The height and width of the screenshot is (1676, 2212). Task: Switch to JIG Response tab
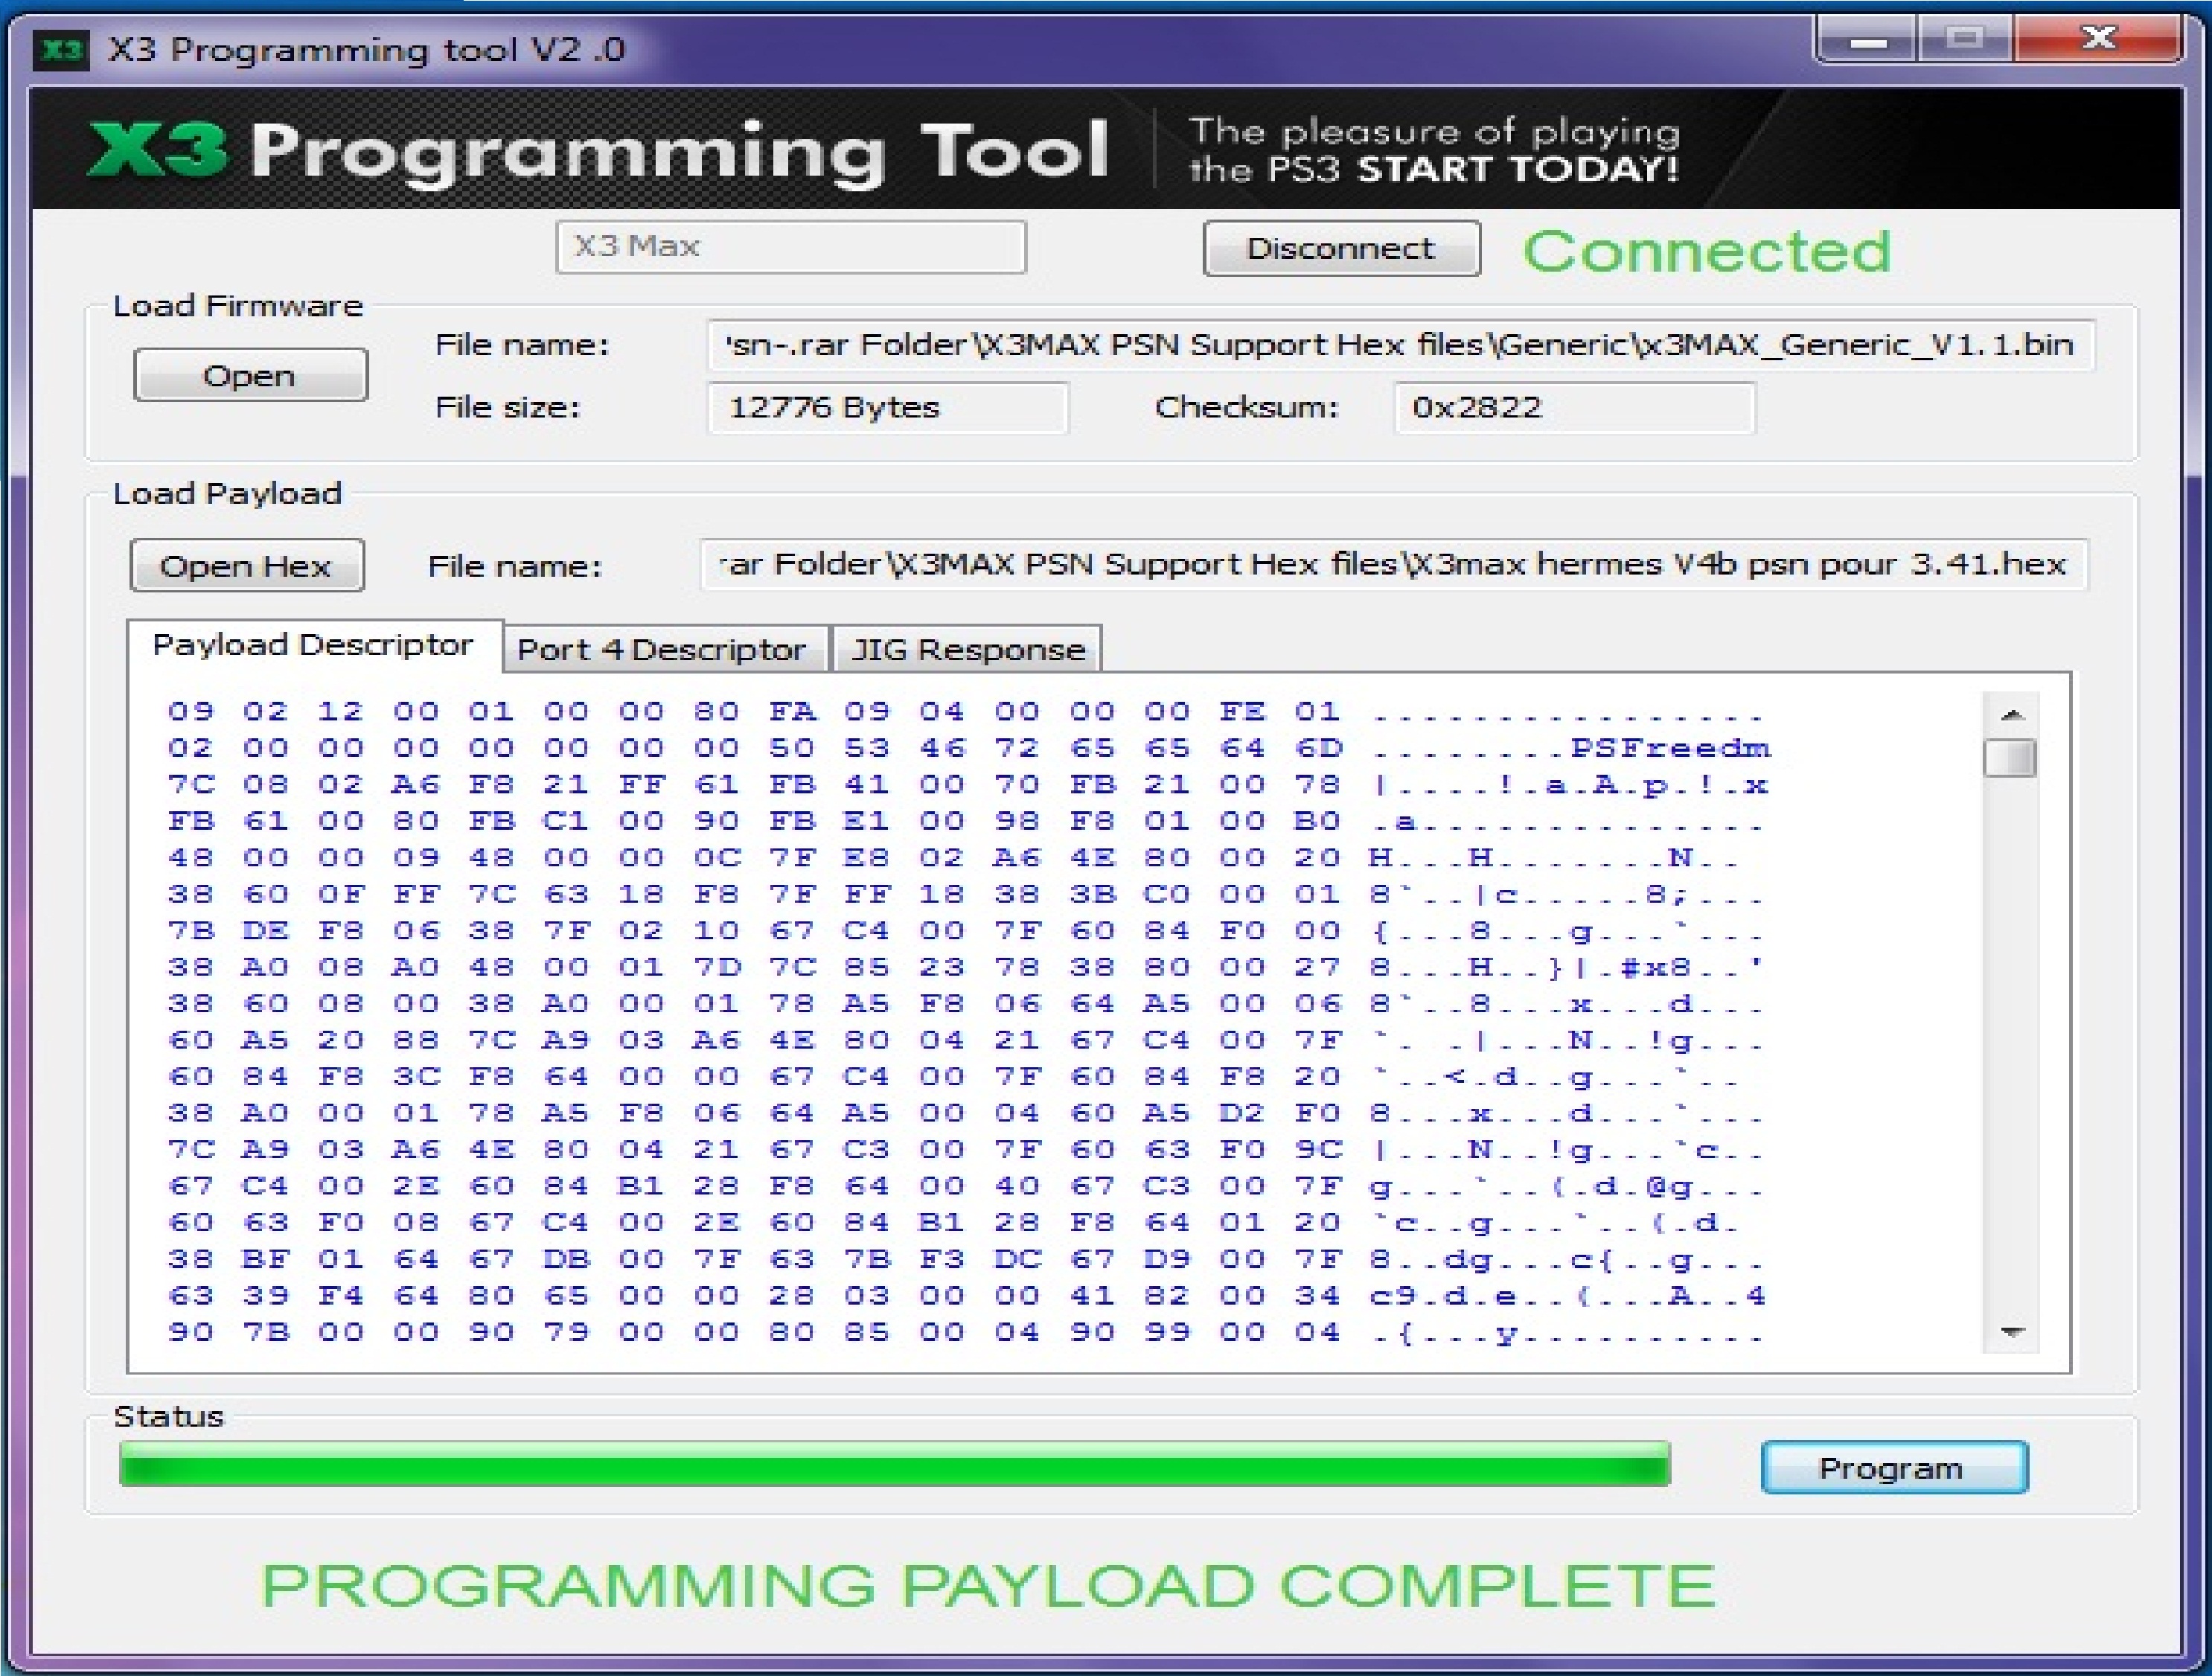pos(968,650)
